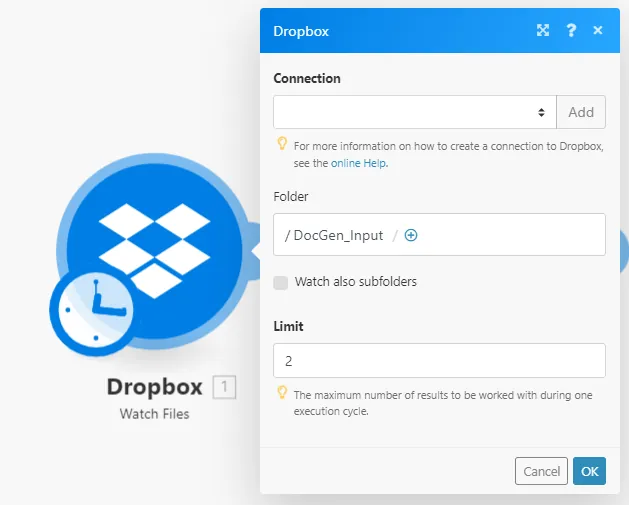Click the Limit input field

pos(439,360)
